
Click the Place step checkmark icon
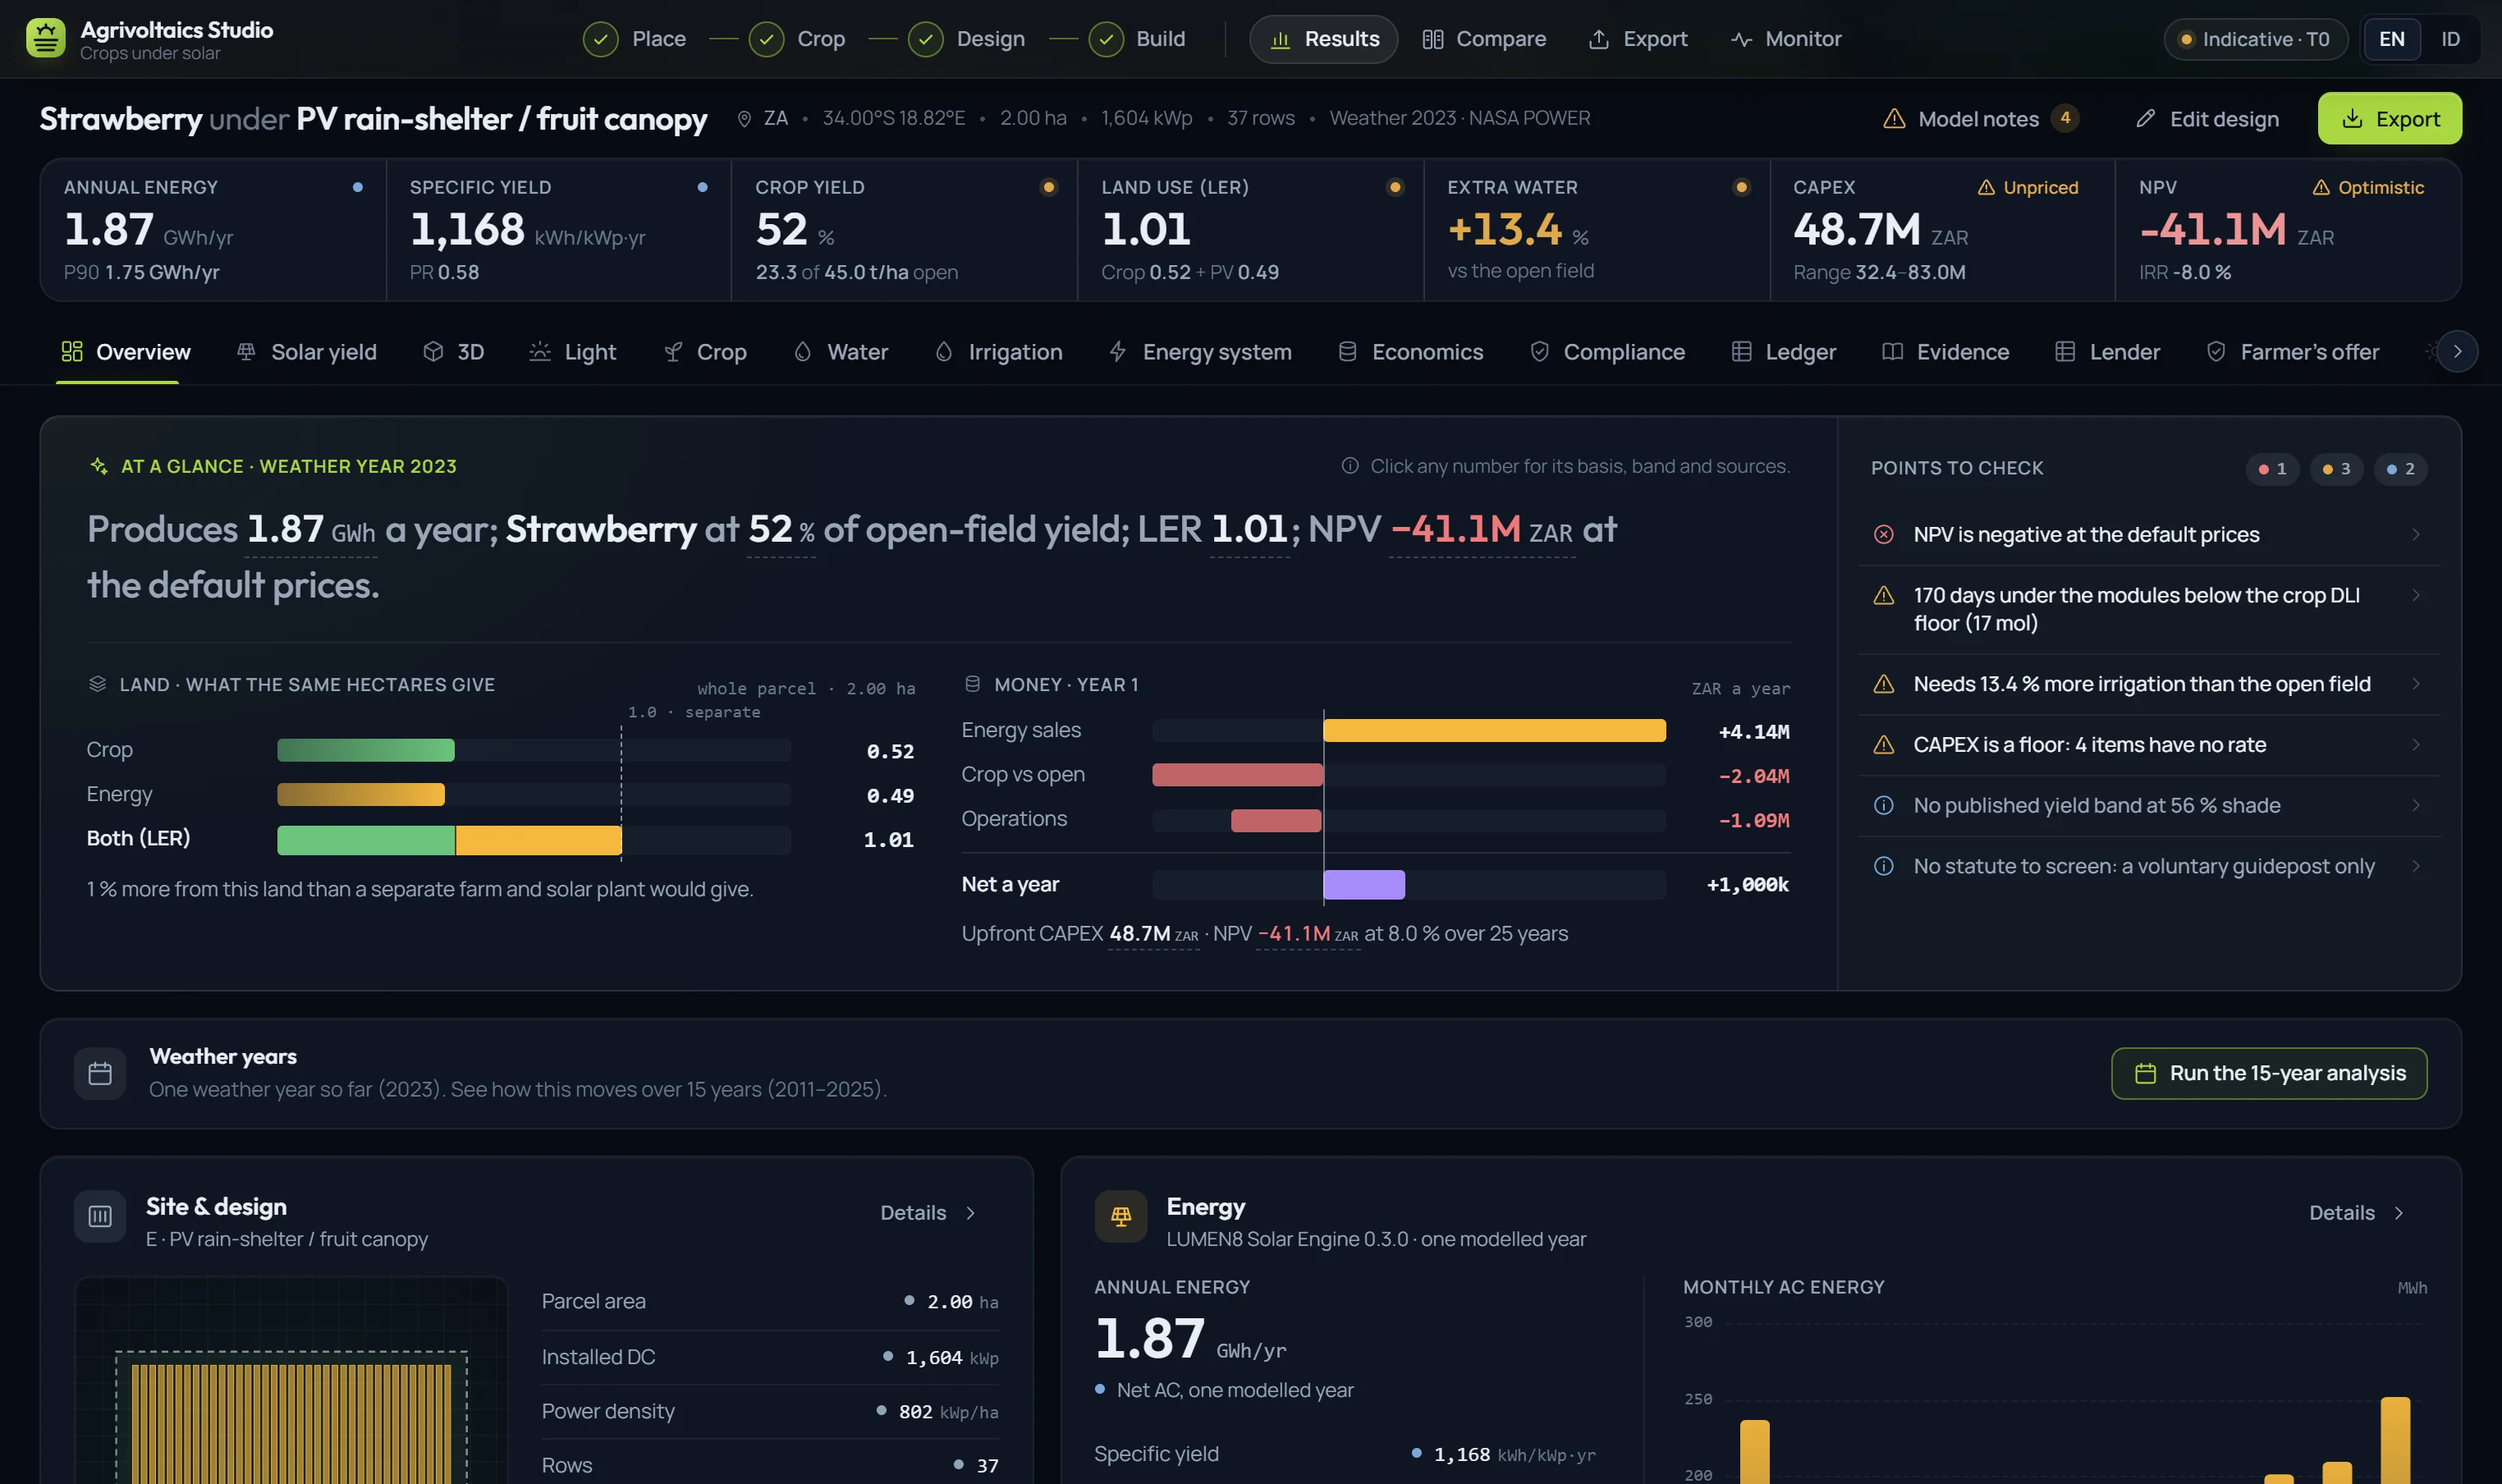click(600, 39)
